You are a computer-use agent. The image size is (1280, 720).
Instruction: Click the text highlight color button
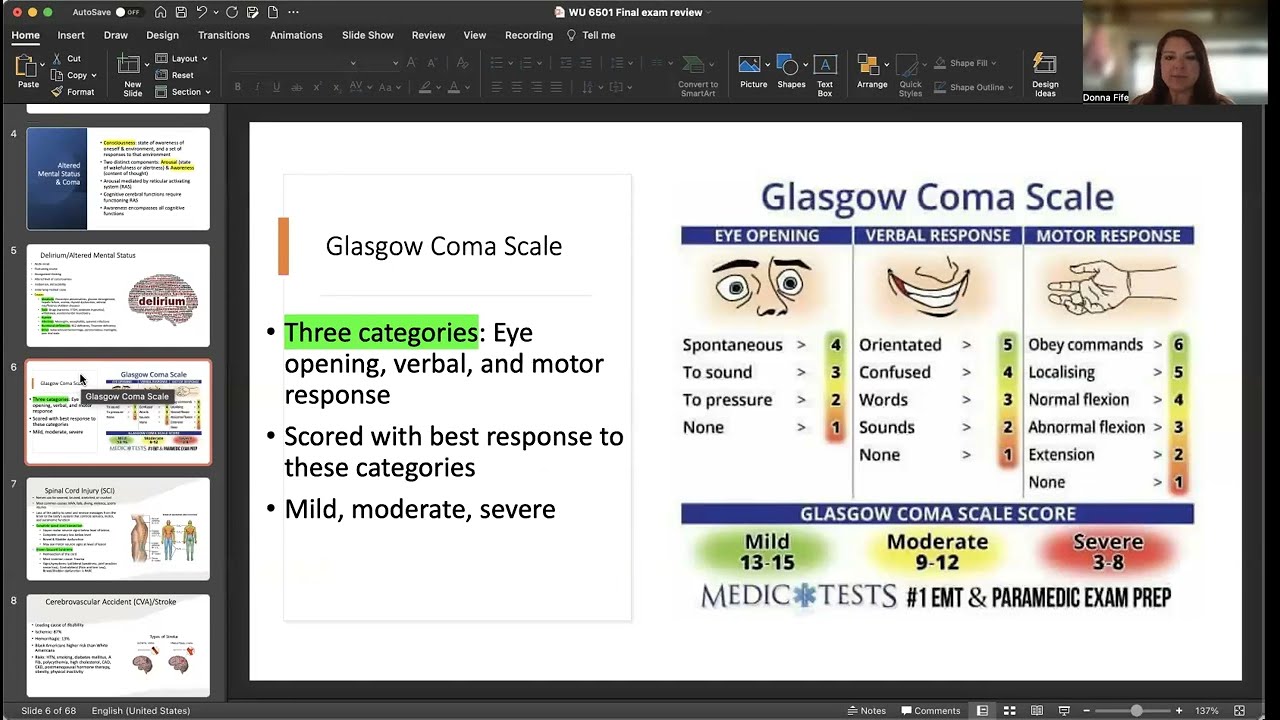[x=425, y=87]
